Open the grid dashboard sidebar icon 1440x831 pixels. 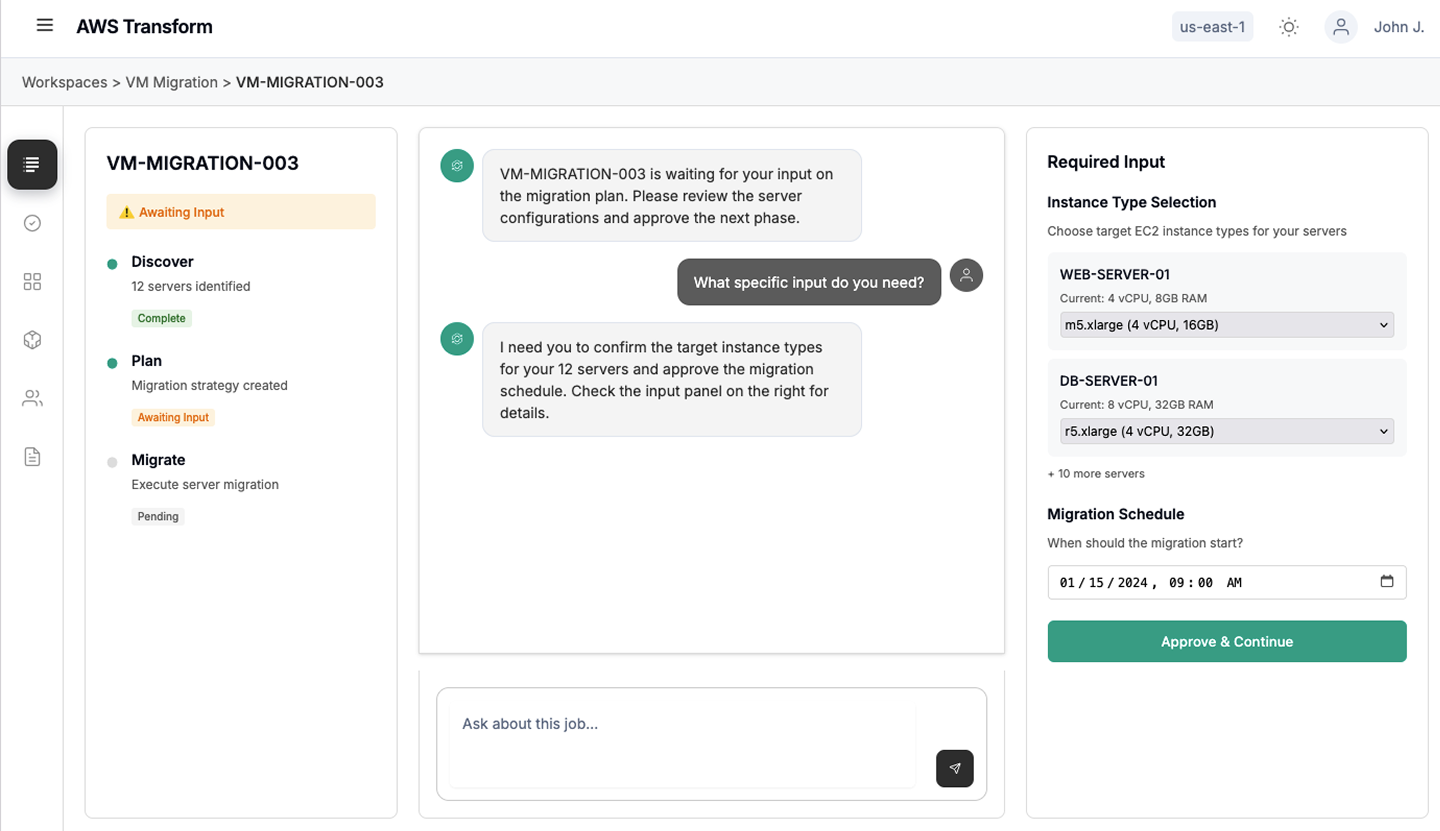point(32,282)
